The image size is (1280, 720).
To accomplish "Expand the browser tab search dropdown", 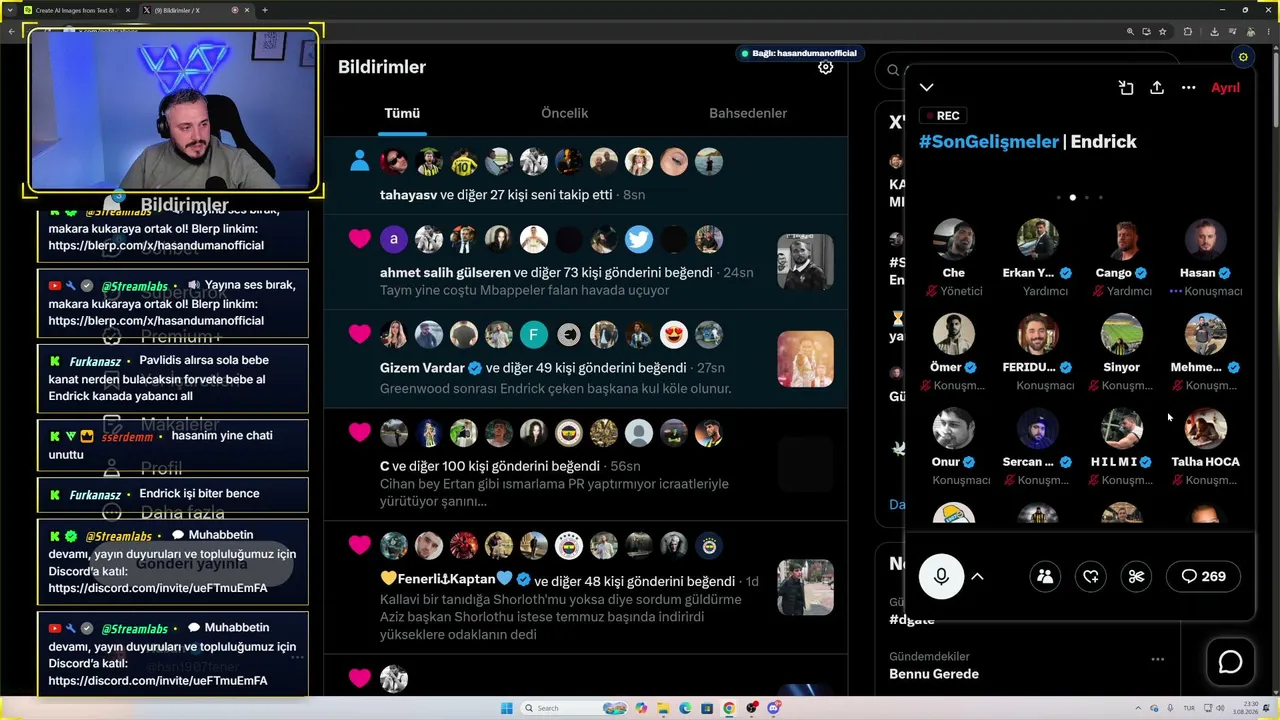I will 11,10.
